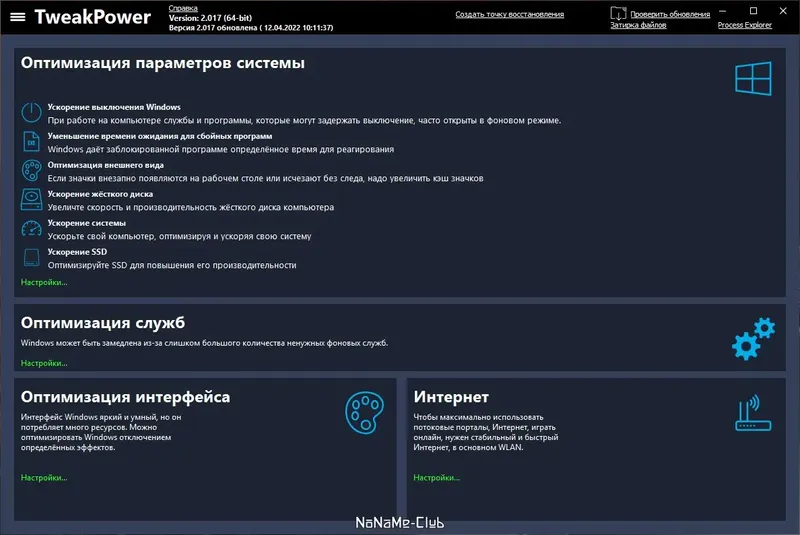Click the palette icon beside Оптимизация внешнего вида
Viewport: 800px width, 535px height.
pyautogui.click(x=31, y=170)
